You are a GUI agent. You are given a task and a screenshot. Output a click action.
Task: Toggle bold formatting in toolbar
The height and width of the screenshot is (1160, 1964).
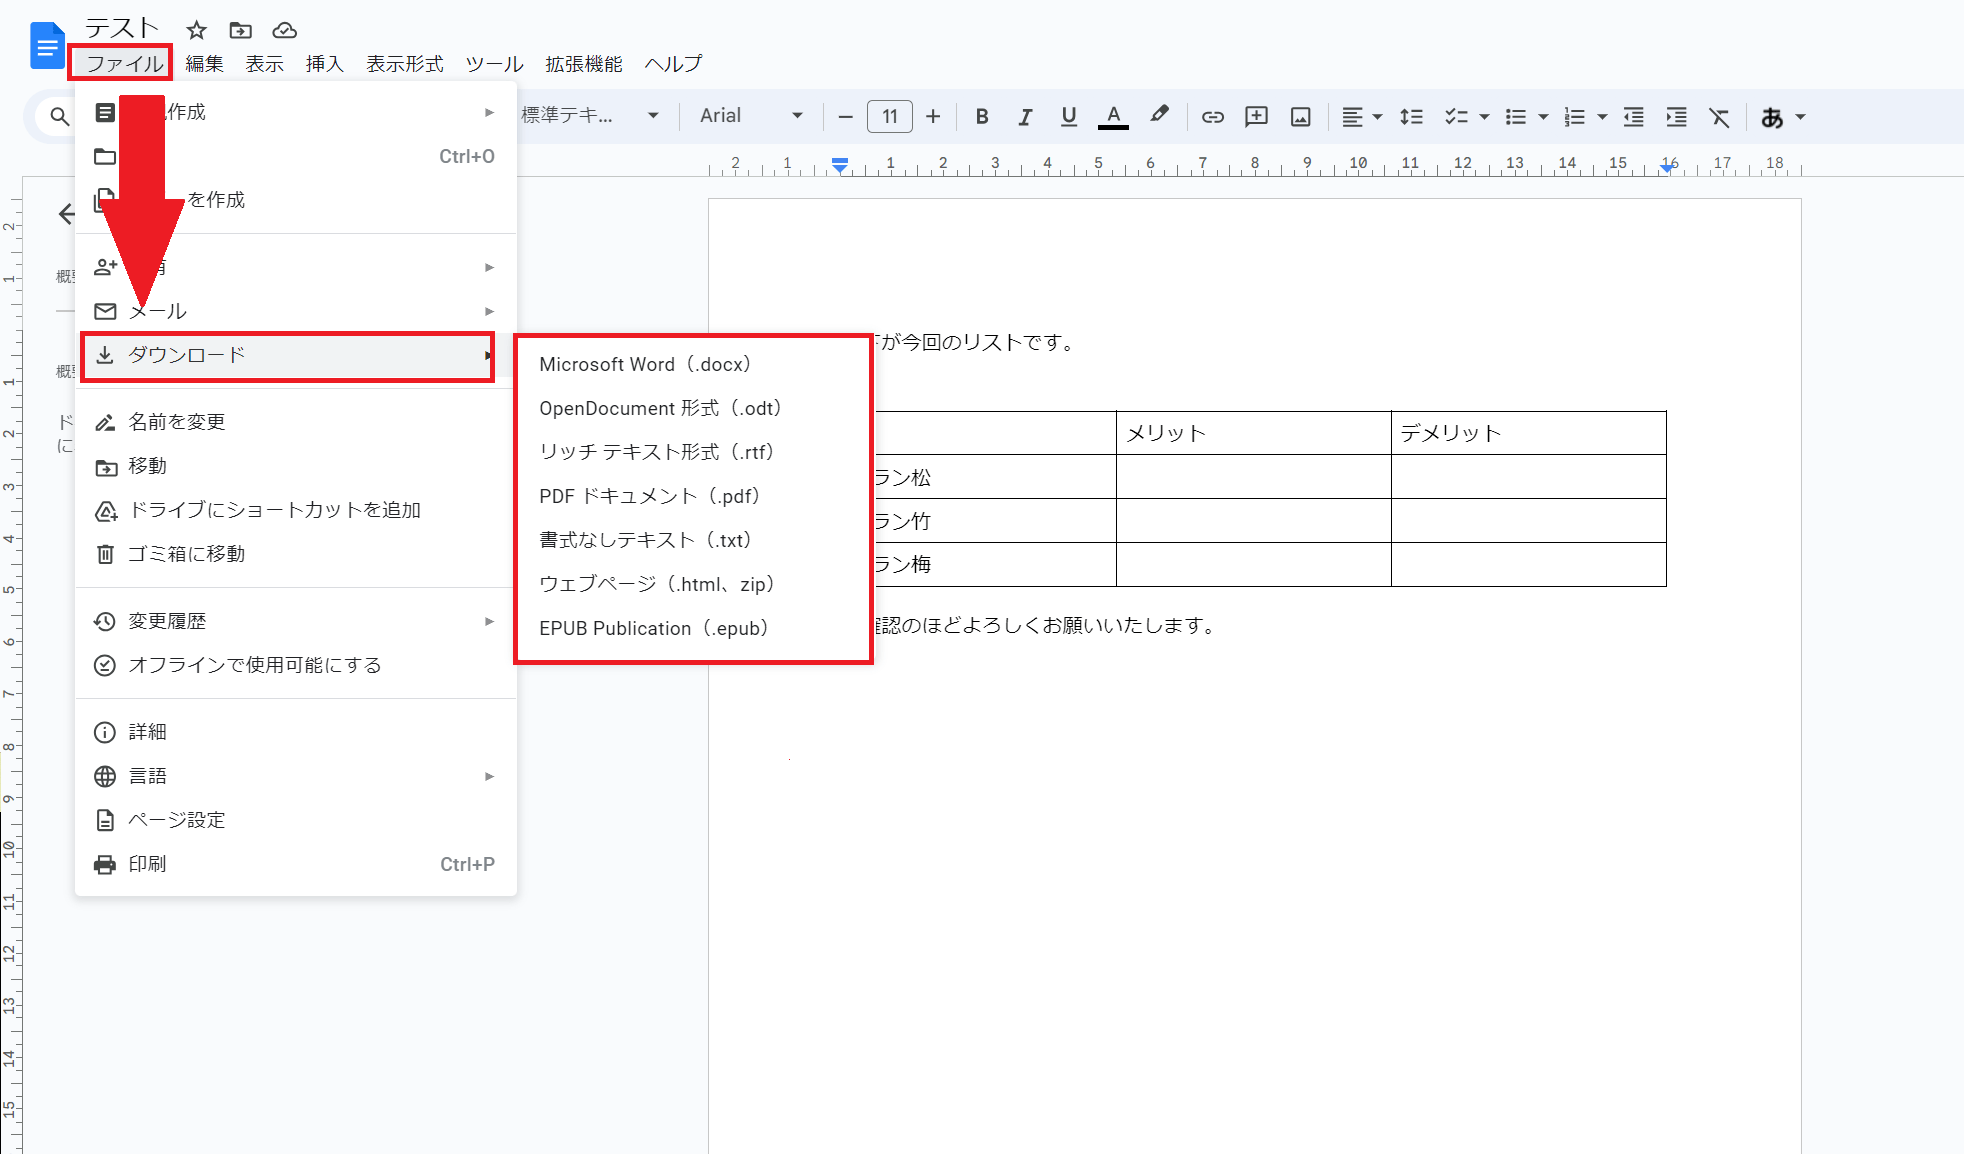(x=981, y=117)
